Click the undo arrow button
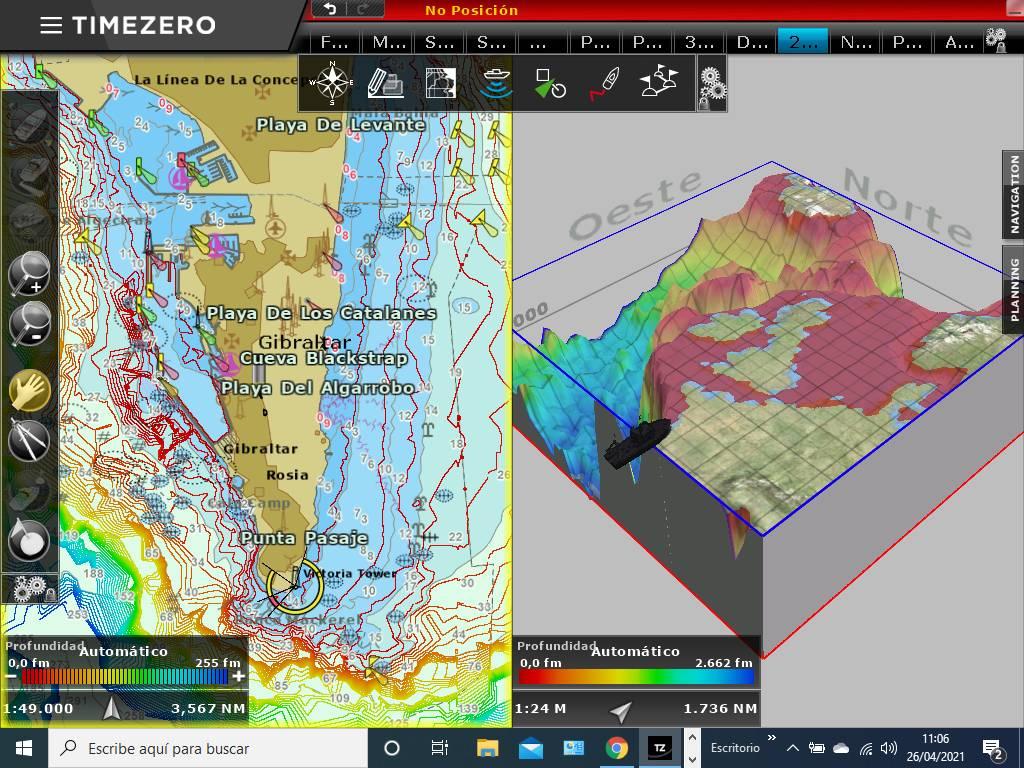 (330, 9)
